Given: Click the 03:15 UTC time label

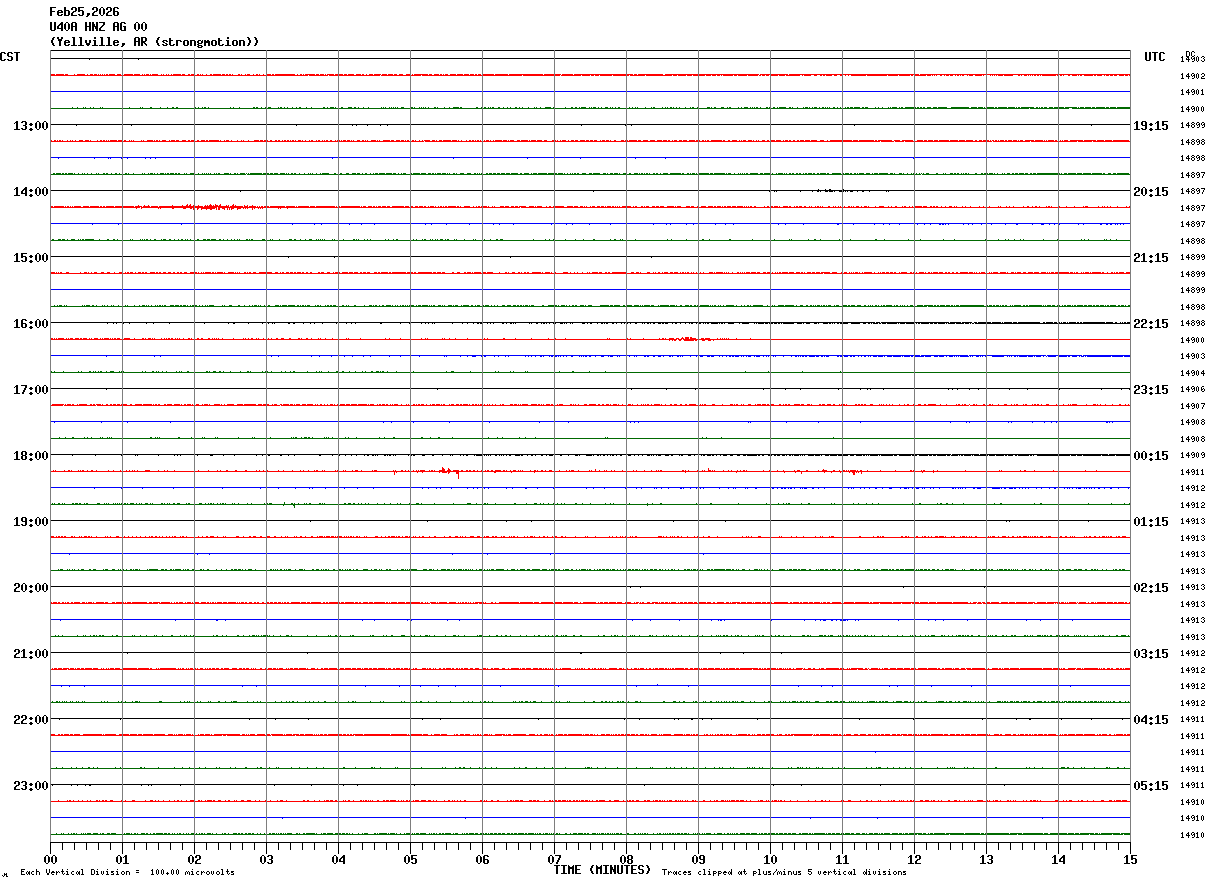Looking at the screenshot, I should coord(1151,654).
